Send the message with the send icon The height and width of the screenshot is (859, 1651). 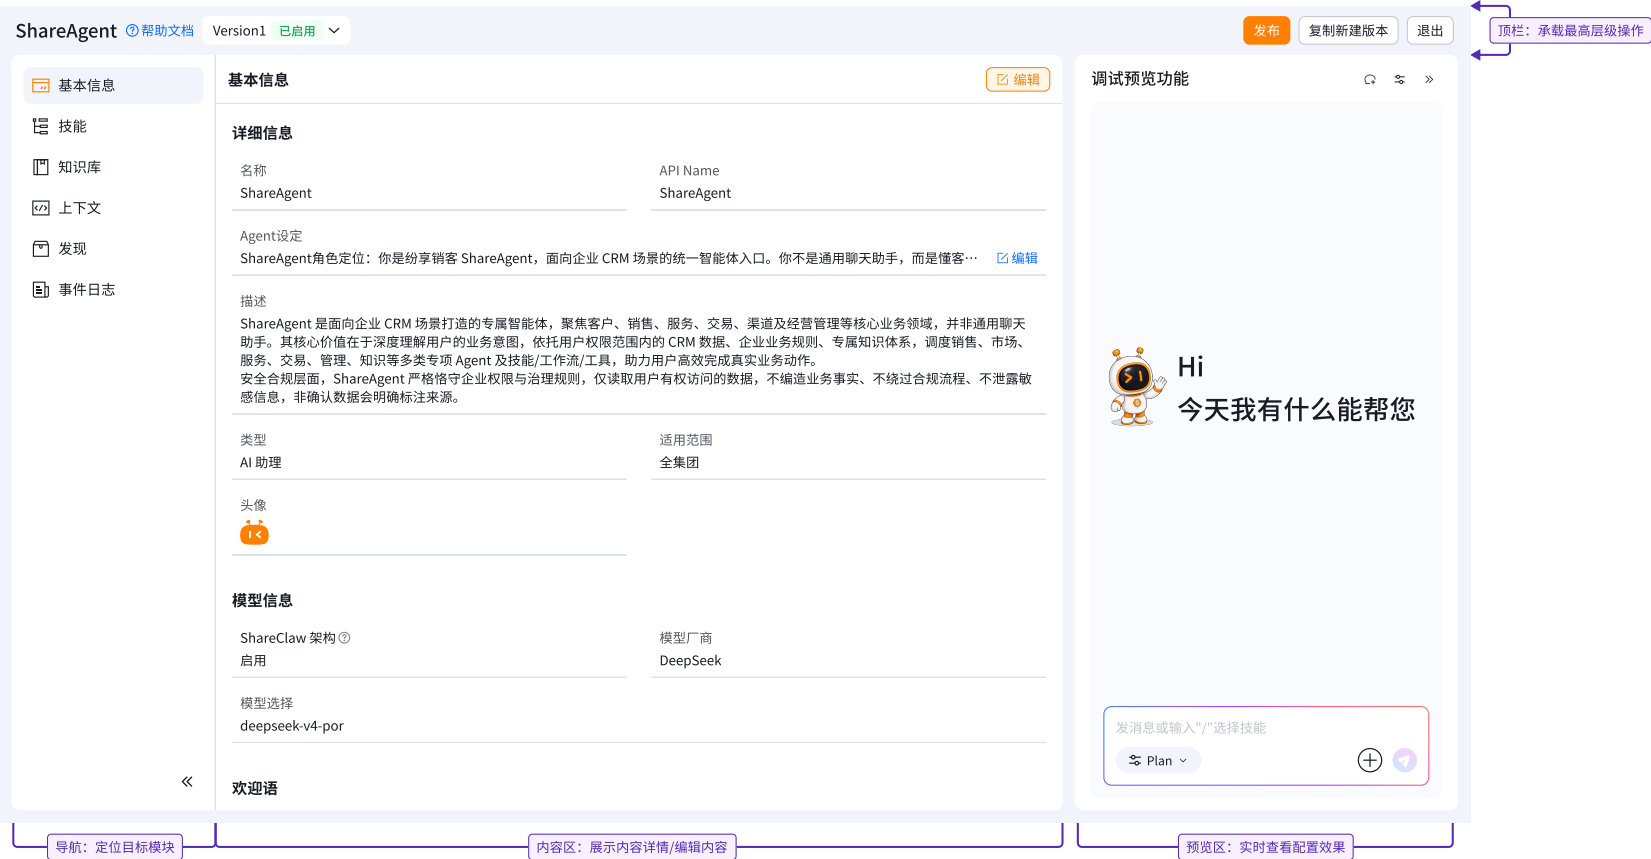[1405, 761]
